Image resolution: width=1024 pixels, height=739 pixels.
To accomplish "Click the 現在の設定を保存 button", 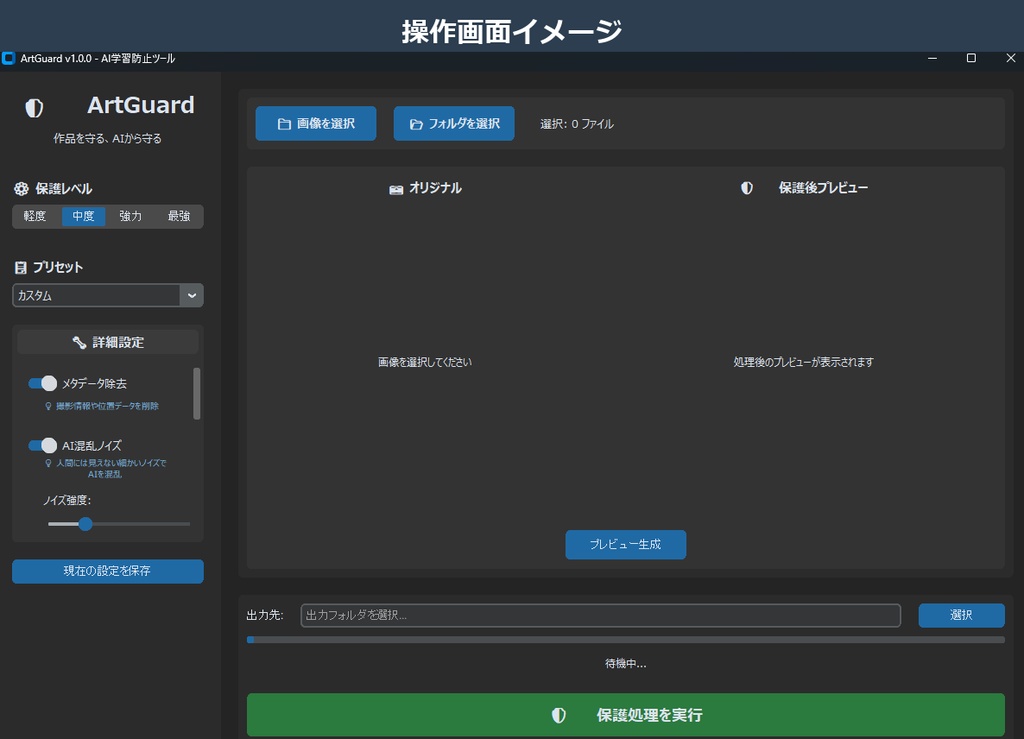I will pos(107,571).
